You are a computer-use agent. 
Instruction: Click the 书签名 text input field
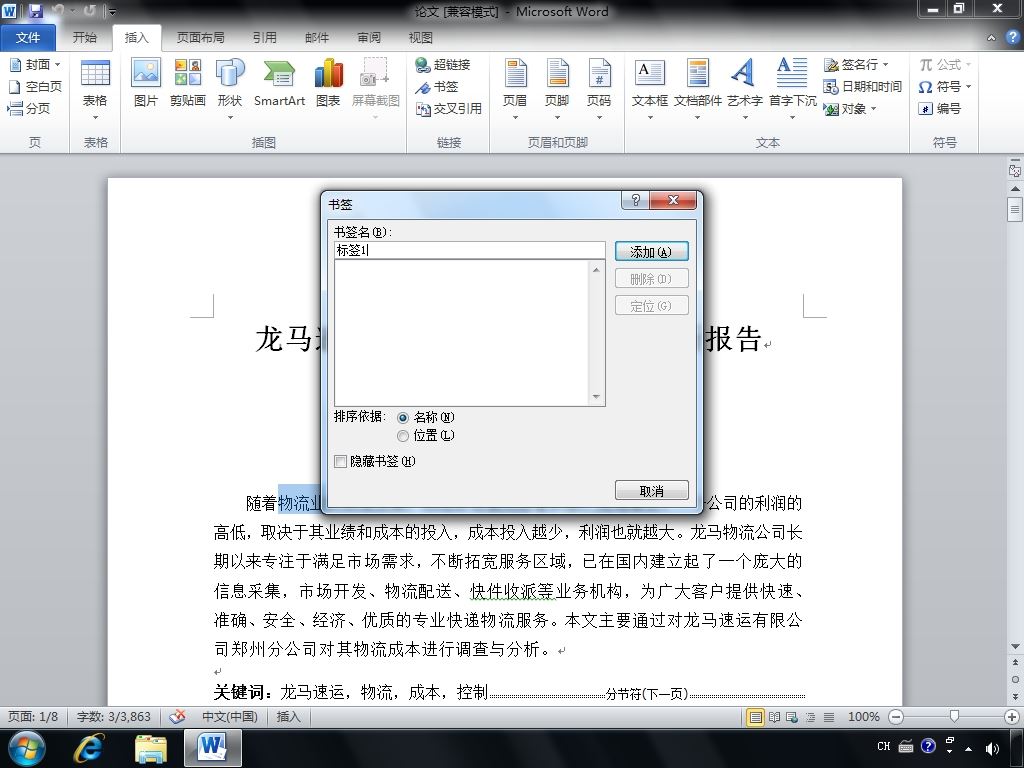pyautogui.click(x=470, y=250)
